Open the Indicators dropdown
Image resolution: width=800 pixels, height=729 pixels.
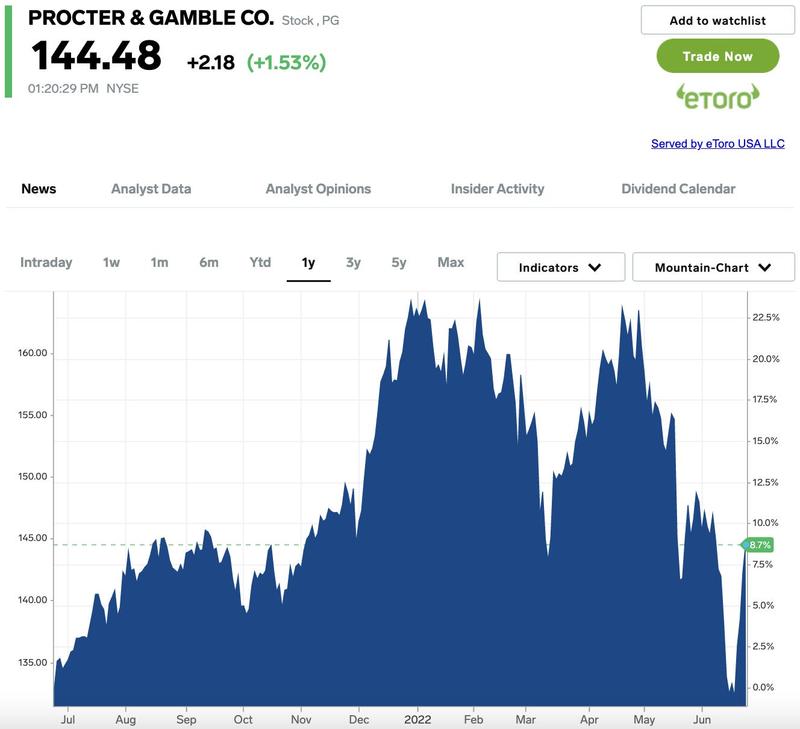tap(560, 267)
